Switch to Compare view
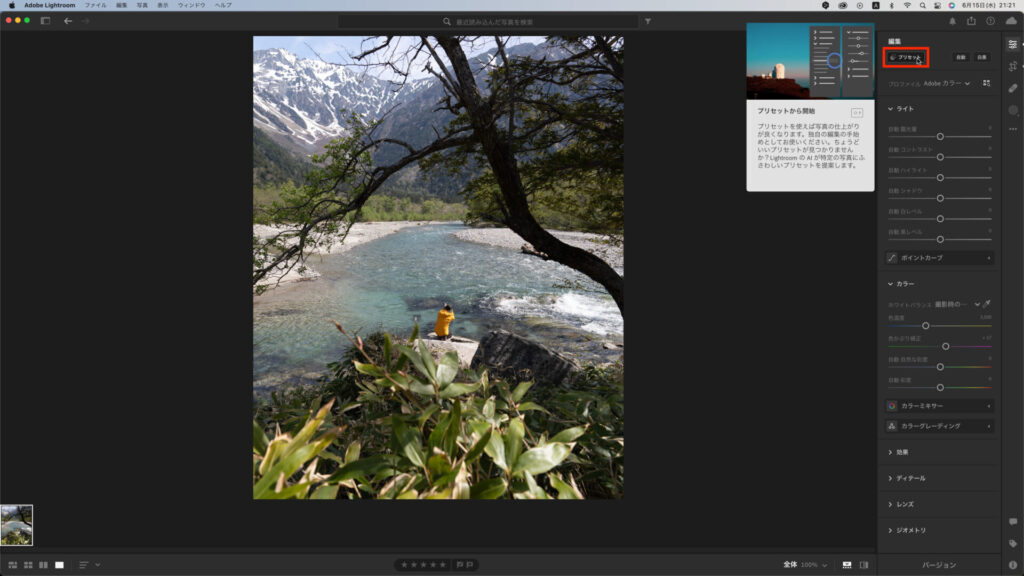This screenshot has width=1024, height=576. click(43, 565)
